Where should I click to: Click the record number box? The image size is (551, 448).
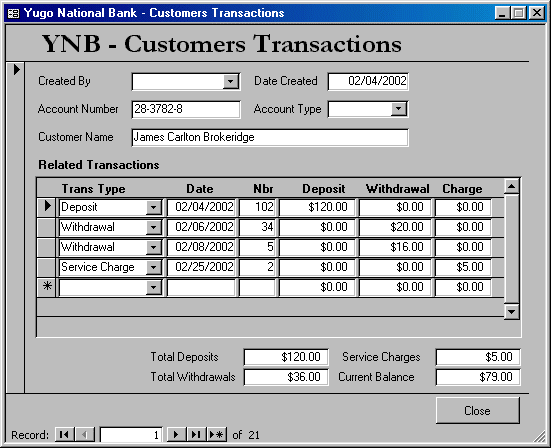pos(131,435)
